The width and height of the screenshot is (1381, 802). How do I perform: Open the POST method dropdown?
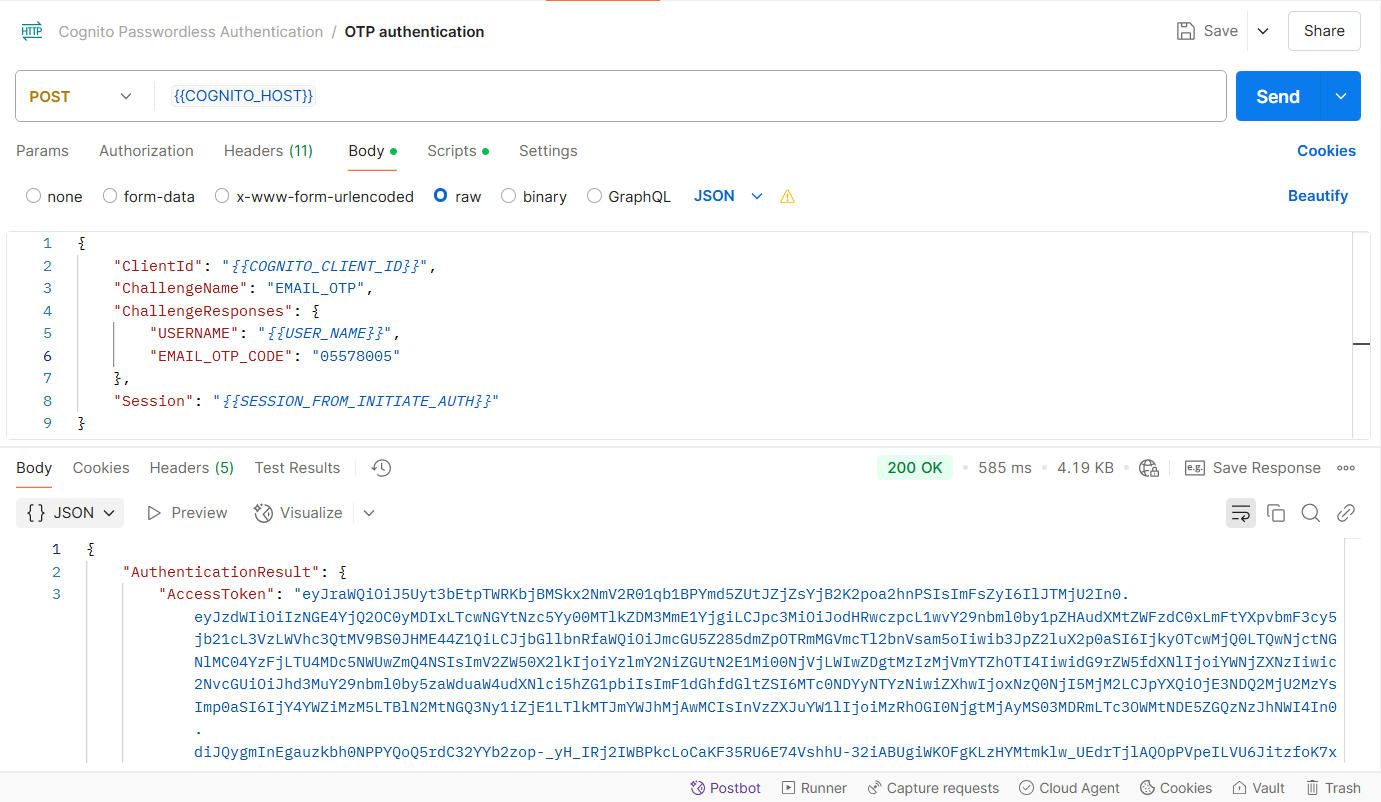coord(80,97)
